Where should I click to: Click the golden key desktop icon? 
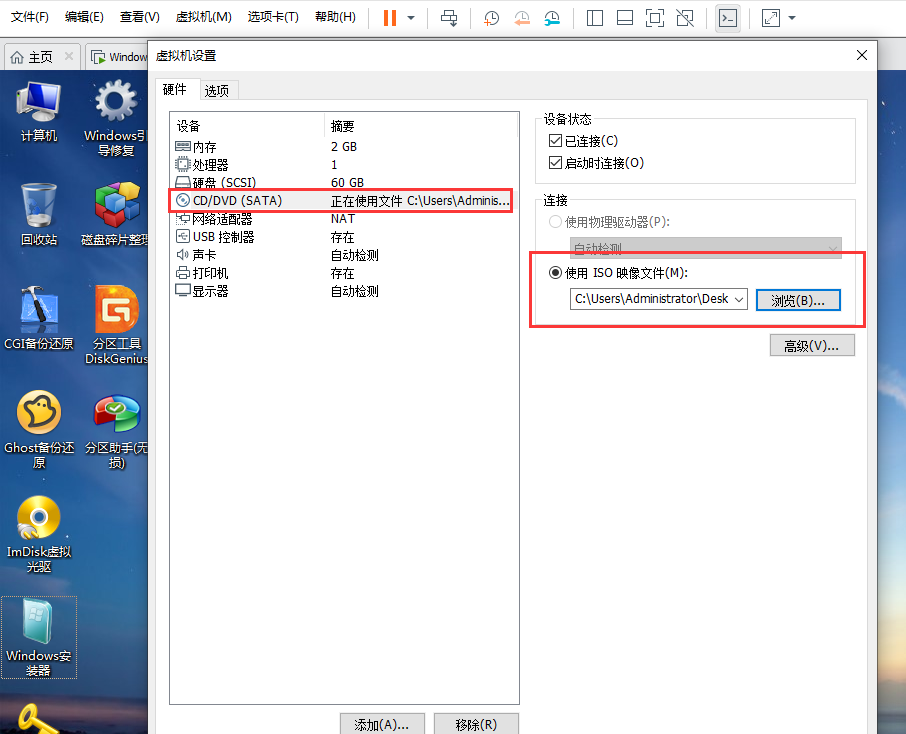point(38,718)
